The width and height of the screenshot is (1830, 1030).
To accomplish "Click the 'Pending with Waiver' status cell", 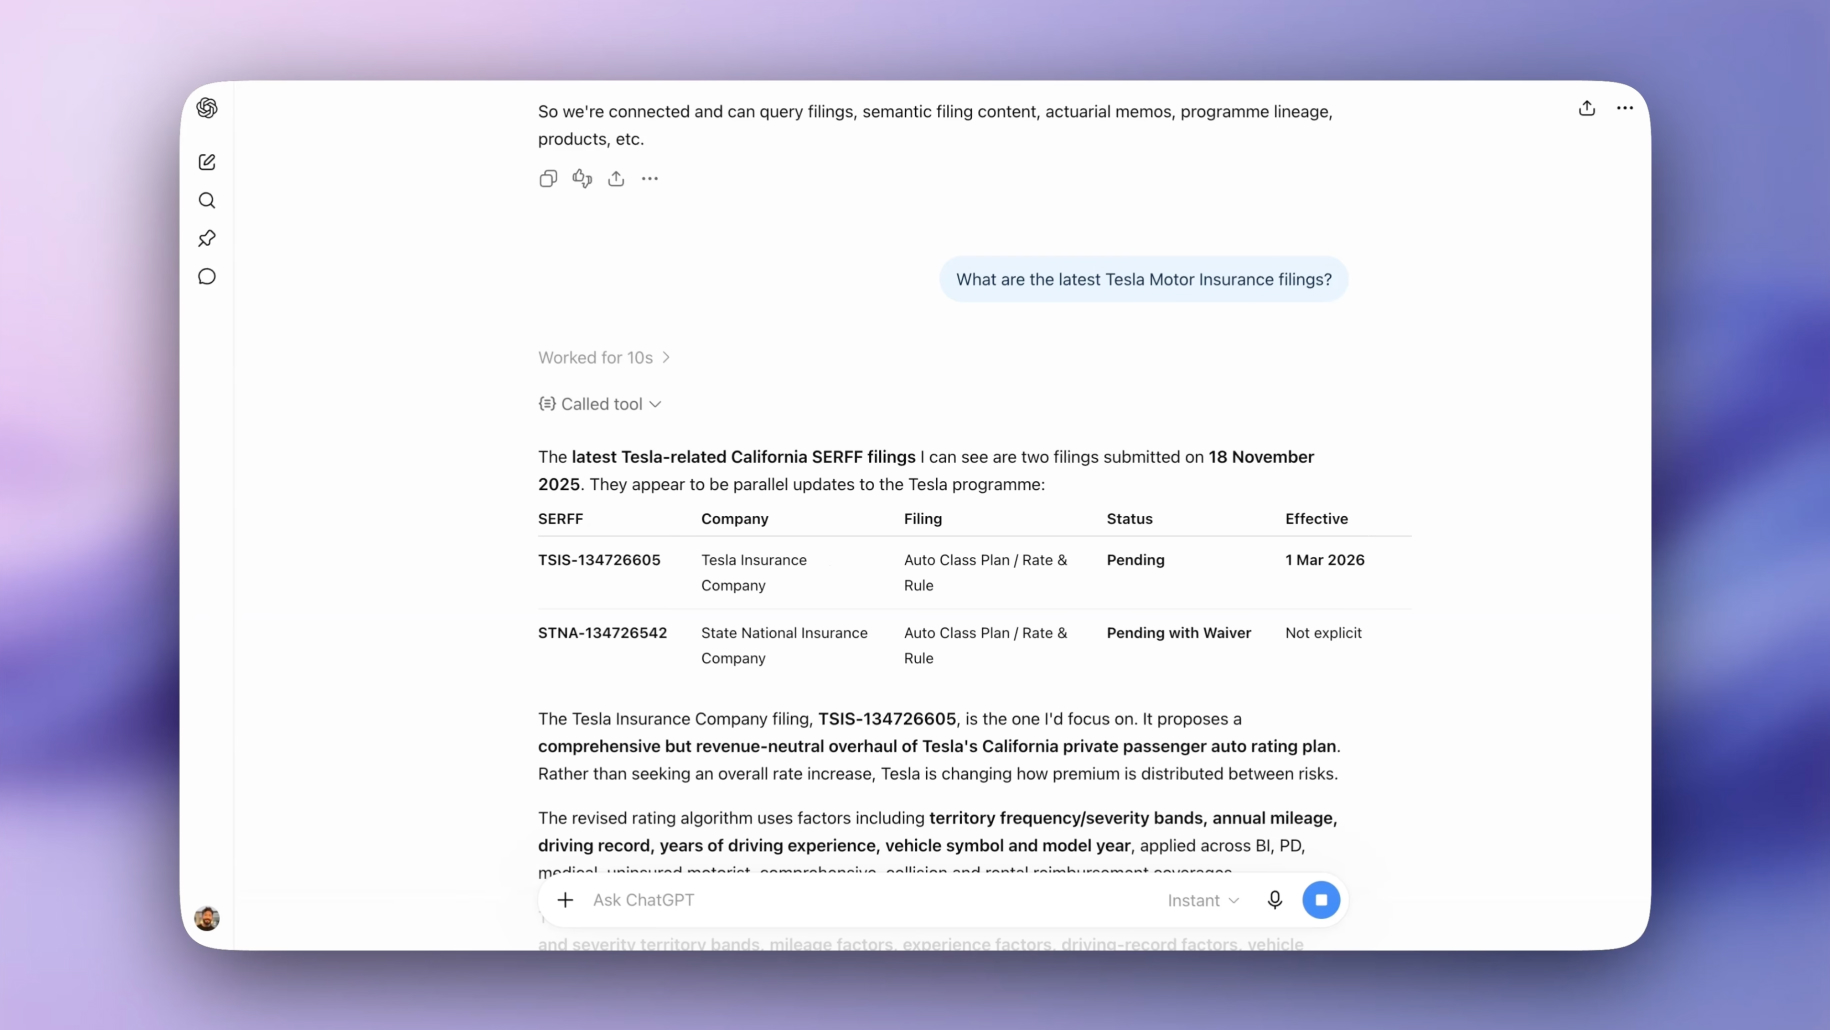I will 1179,633.
